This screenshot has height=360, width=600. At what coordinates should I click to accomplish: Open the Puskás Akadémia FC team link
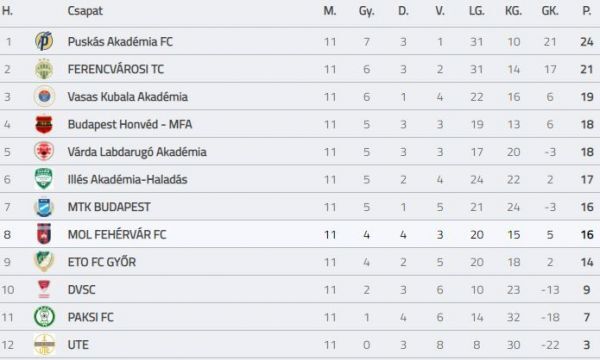pyautogui.click(x=120, y=41)
